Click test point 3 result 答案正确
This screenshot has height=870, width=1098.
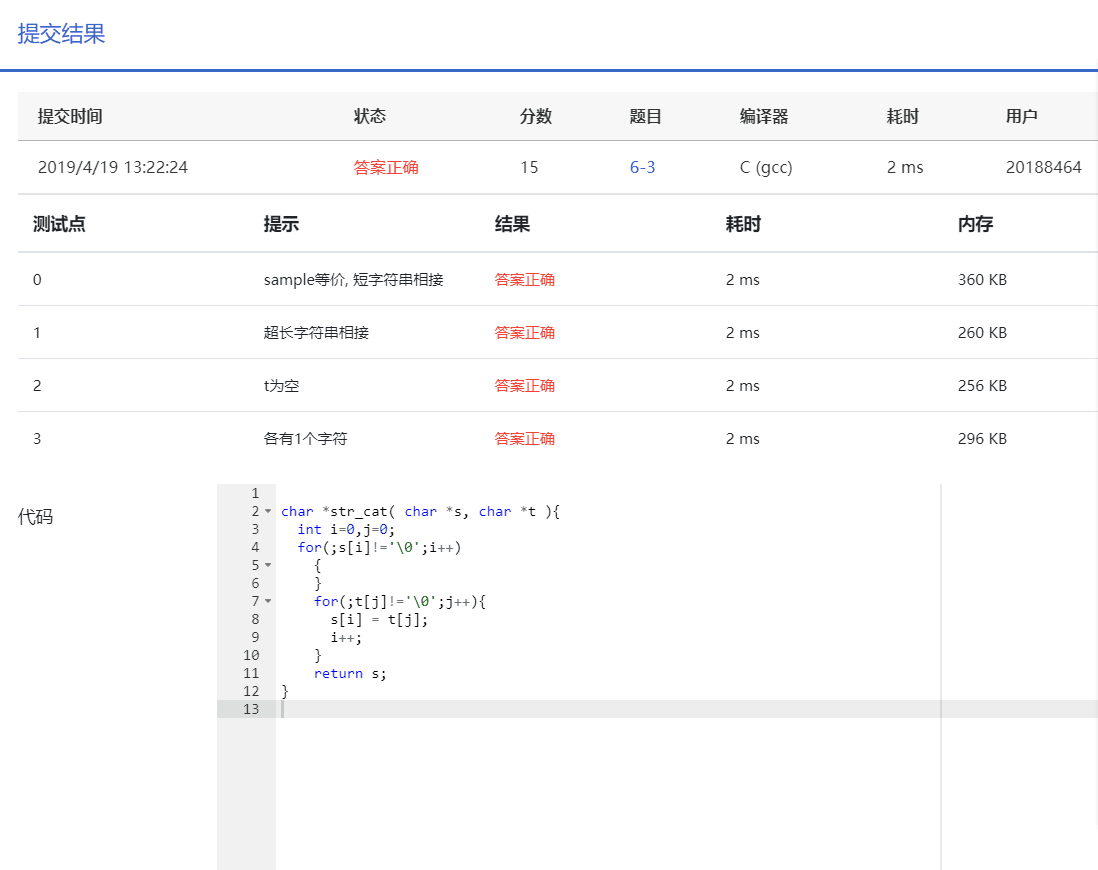point(524,439)
